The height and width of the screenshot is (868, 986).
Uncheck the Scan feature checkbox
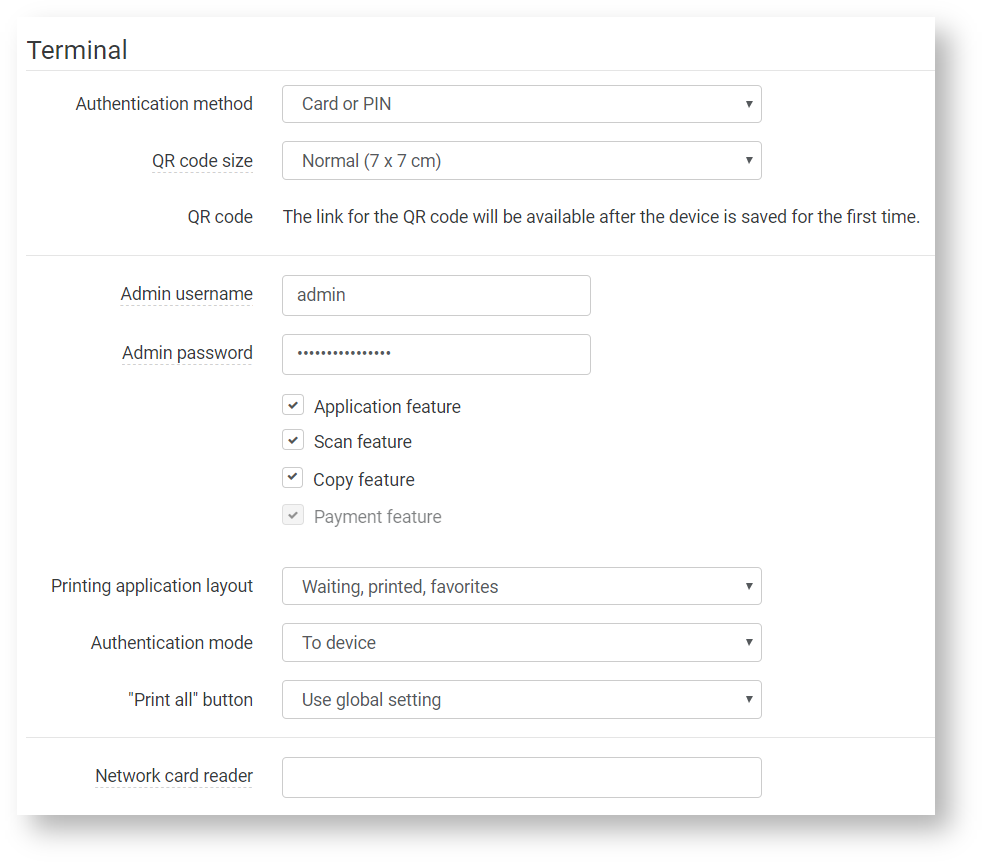pos(293,441)
